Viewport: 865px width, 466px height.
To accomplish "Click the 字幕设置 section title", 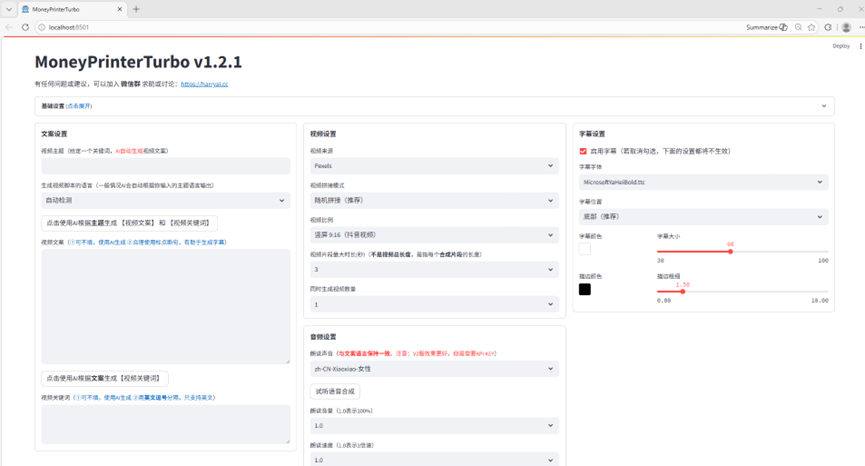I will (x=592, y=134).
